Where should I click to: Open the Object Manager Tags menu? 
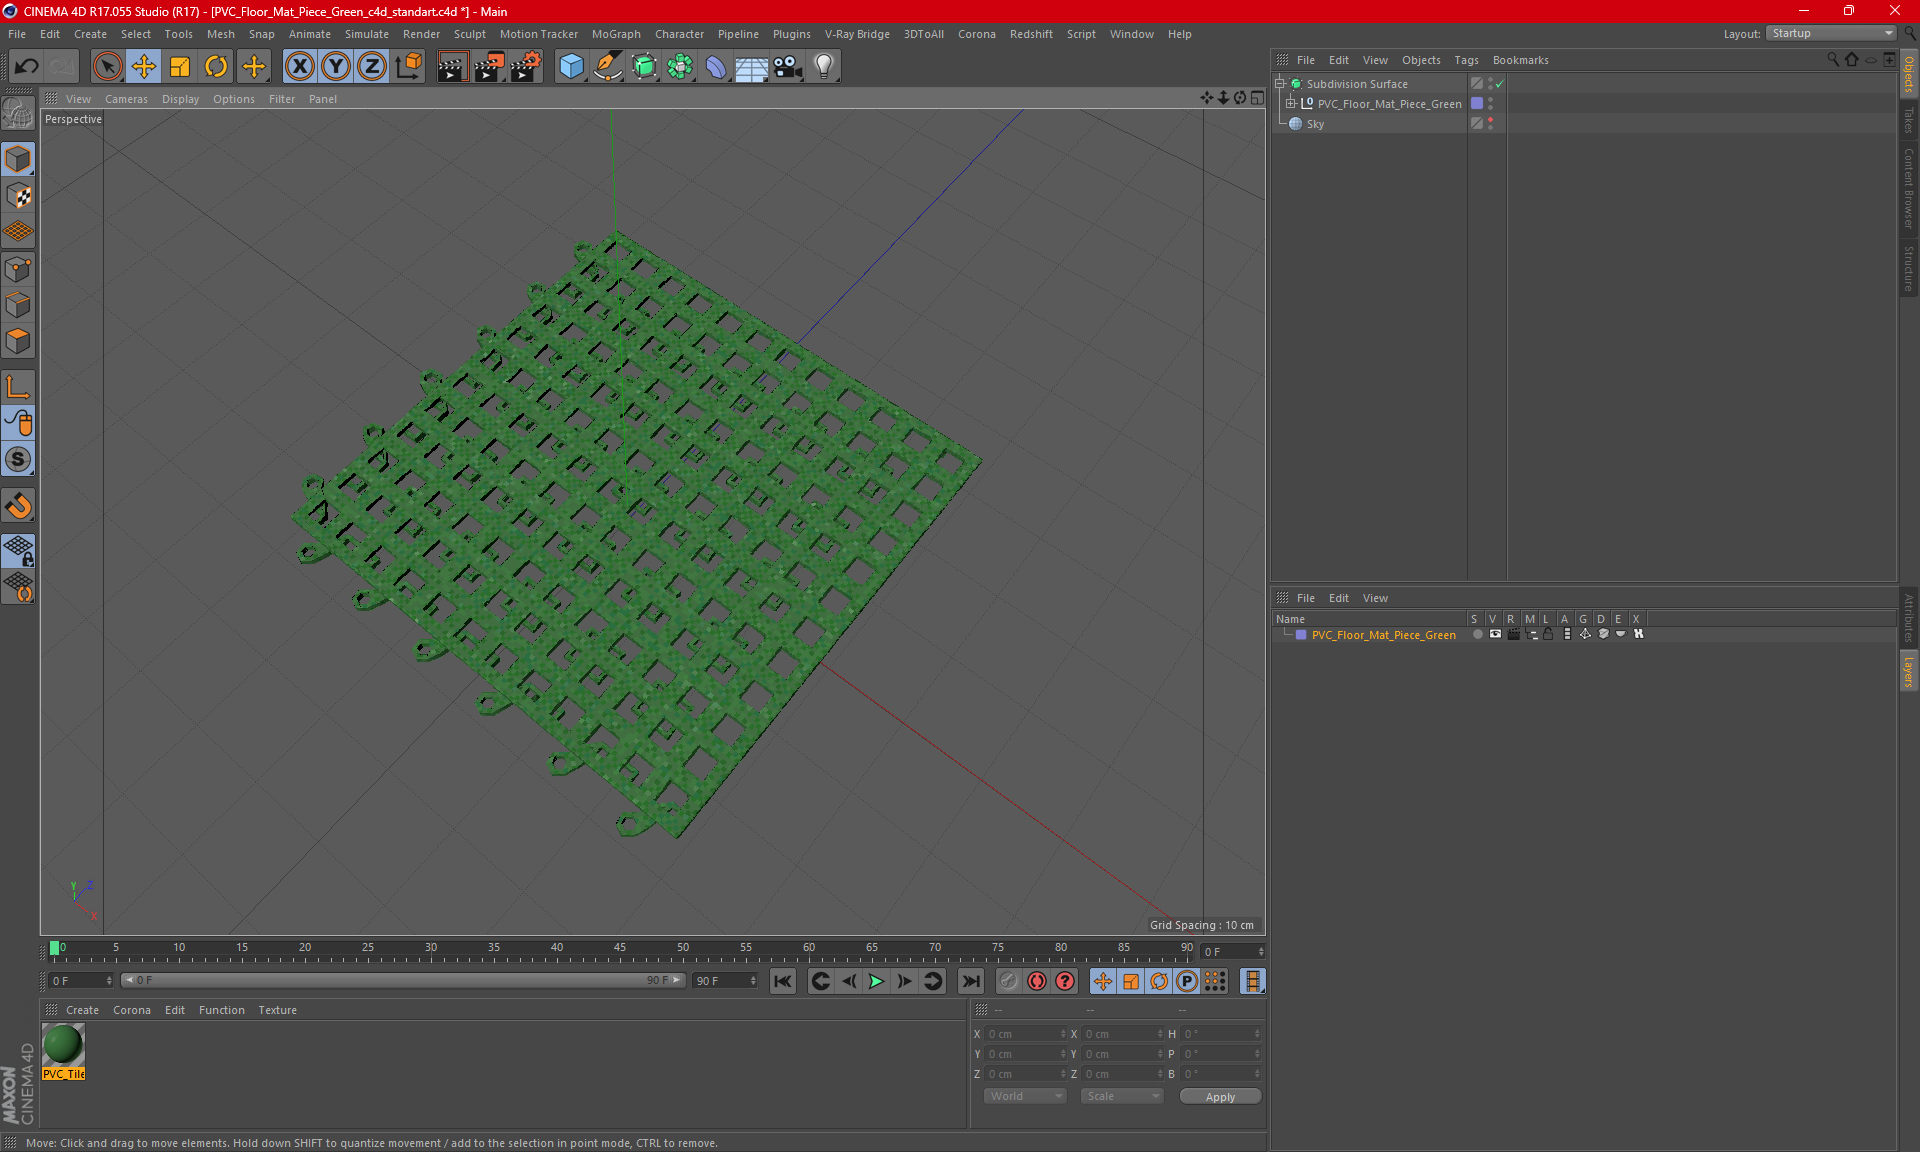[x=1466, y=60]
